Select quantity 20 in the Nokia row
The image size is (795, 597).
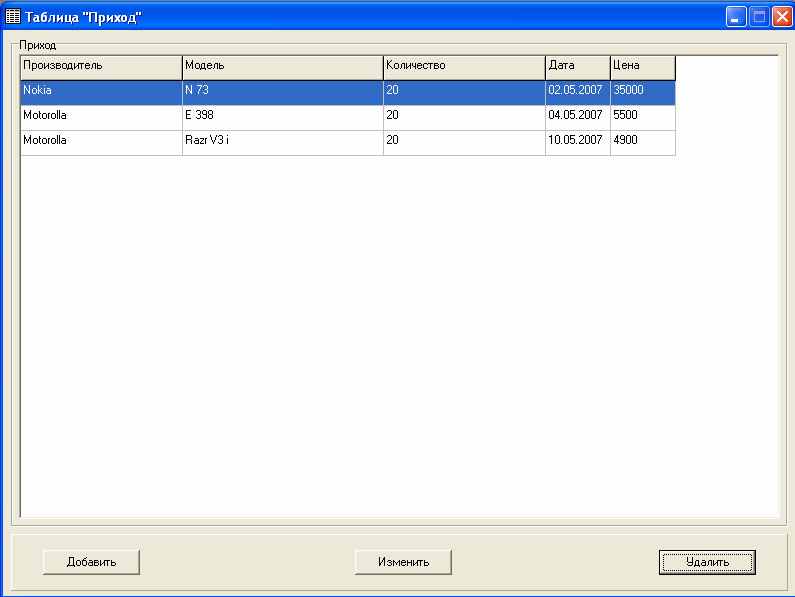(x=464, y=93)
